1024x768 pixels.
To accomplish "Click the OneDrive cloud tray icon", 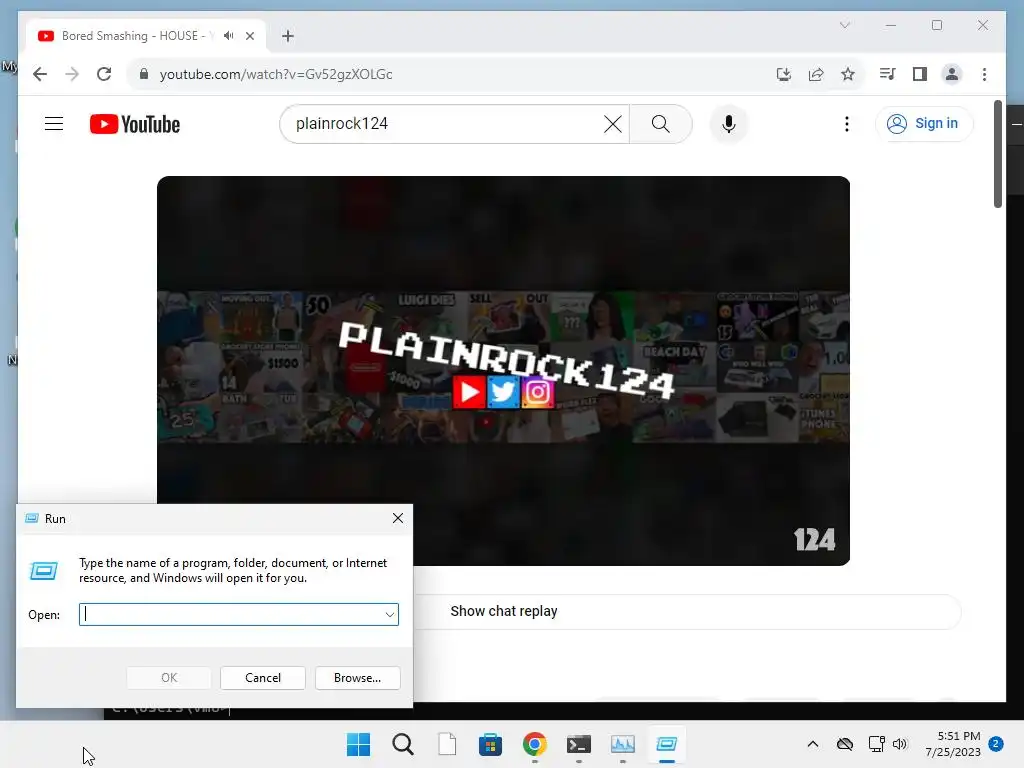I will pos(844,744).
